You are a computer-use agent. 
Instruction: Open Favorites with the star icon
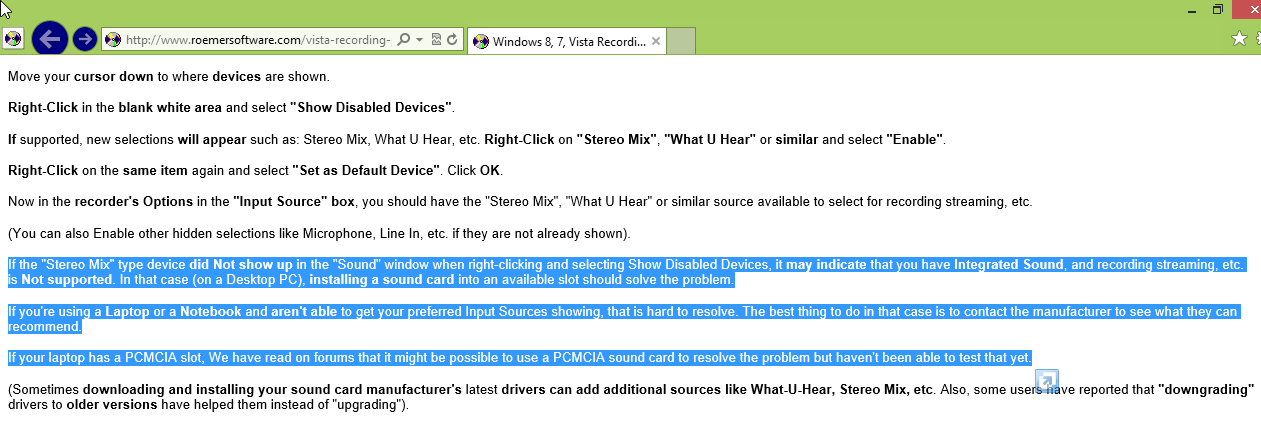tap(1239, 38)
